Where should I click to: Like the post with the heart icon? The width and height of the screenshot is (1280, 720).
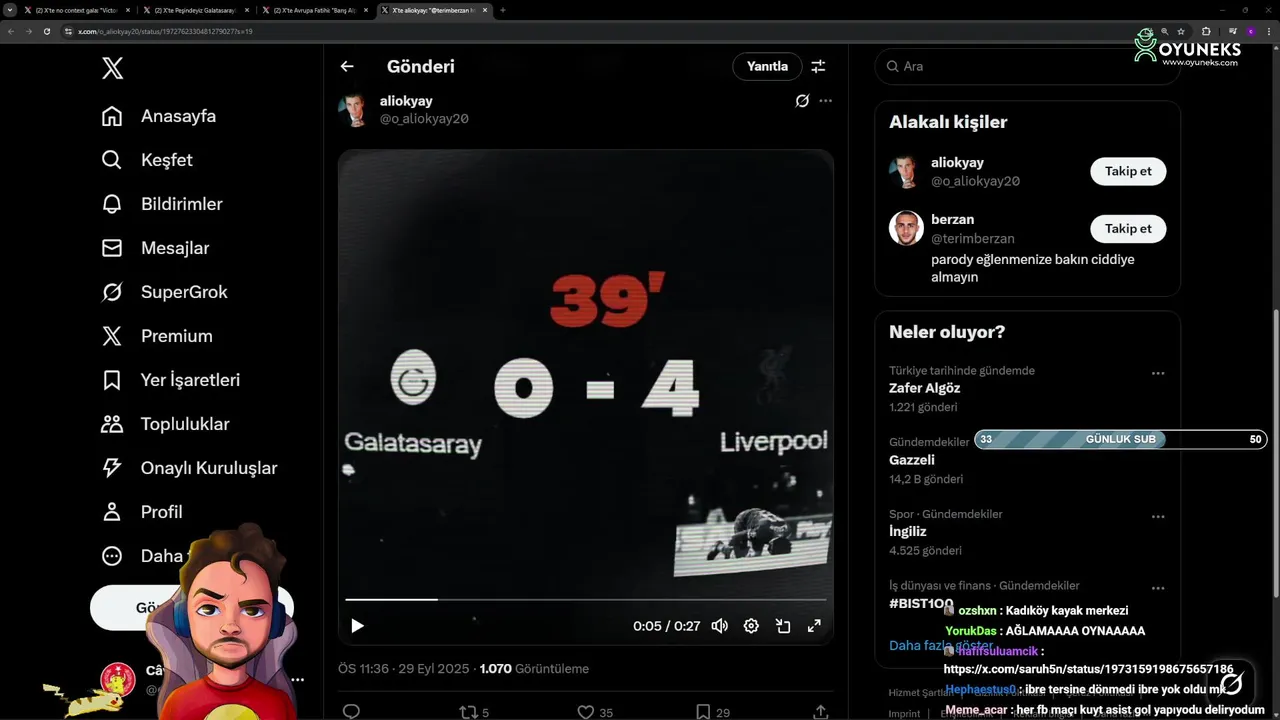pos(586,712)
